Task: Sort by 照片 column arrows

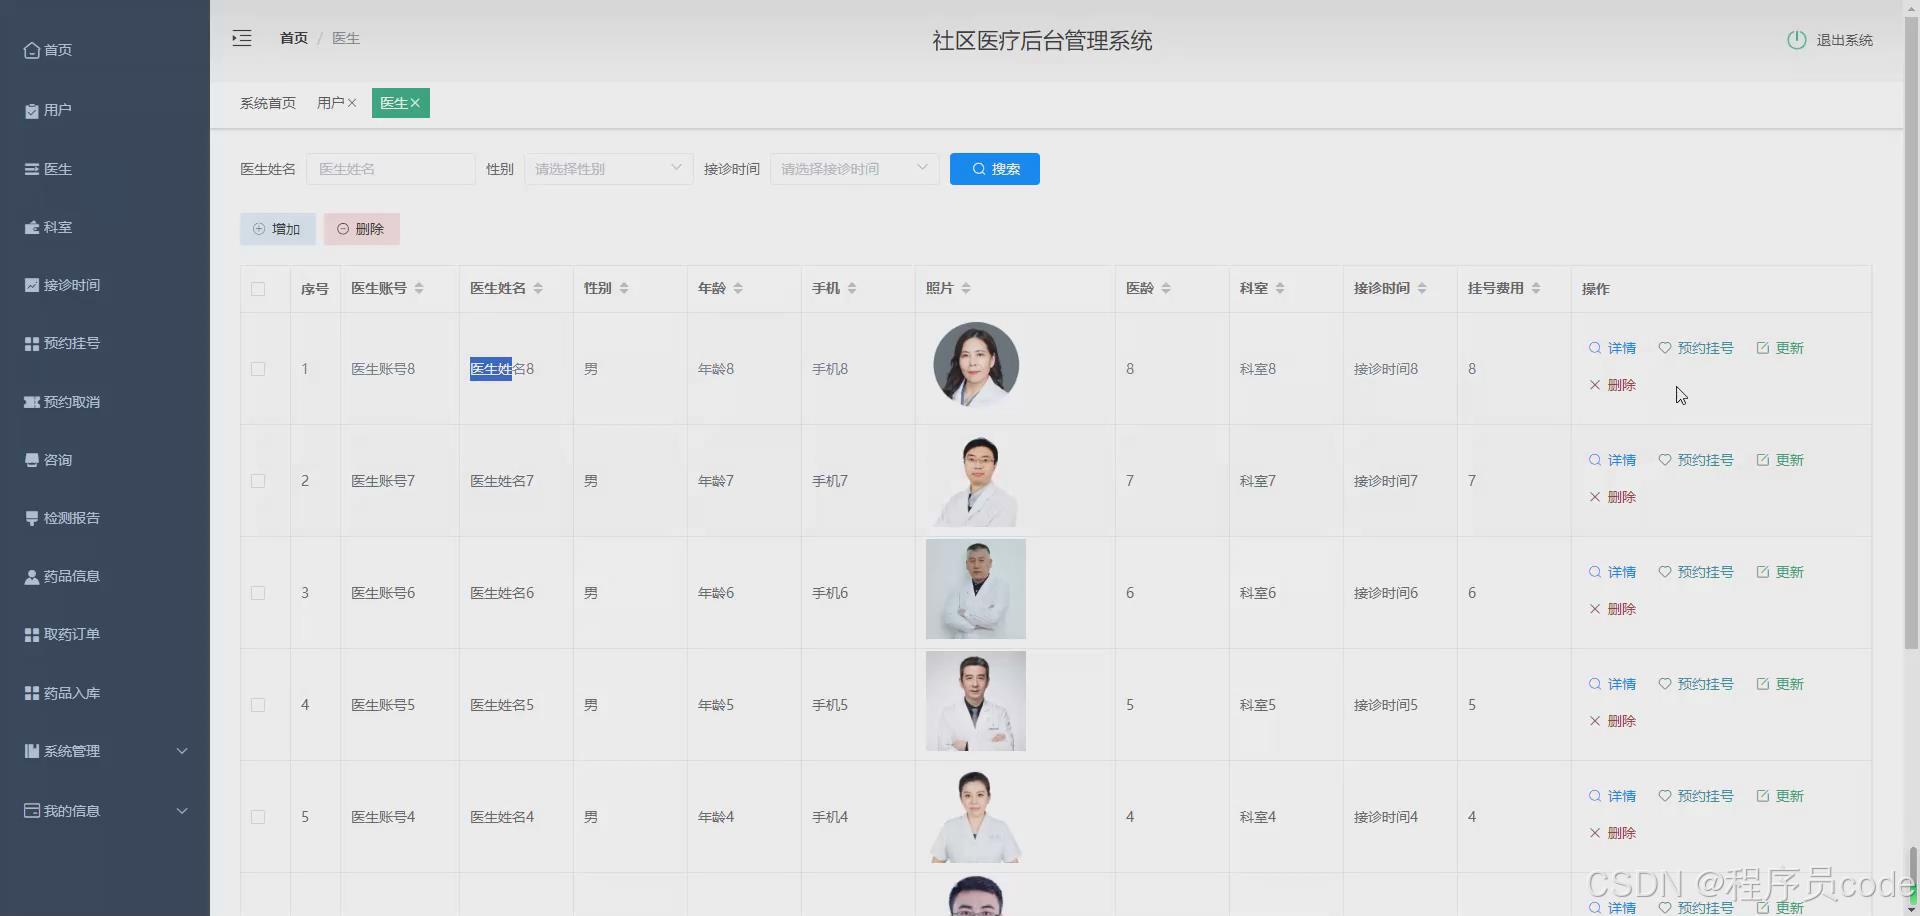Action: [x=966, y=288]
